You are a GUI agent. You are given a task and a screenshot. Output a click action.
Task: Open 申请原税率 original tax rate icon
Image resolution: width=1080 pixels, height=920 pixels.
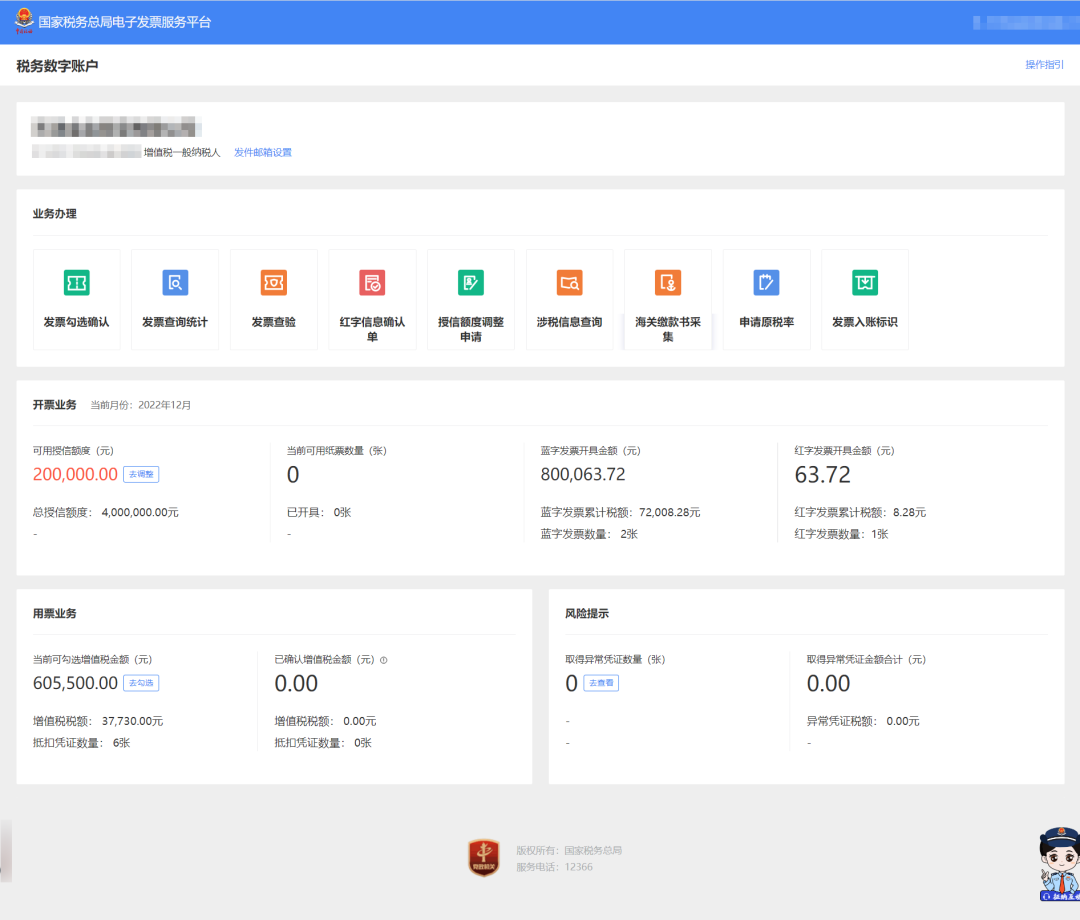coord(766,283)
